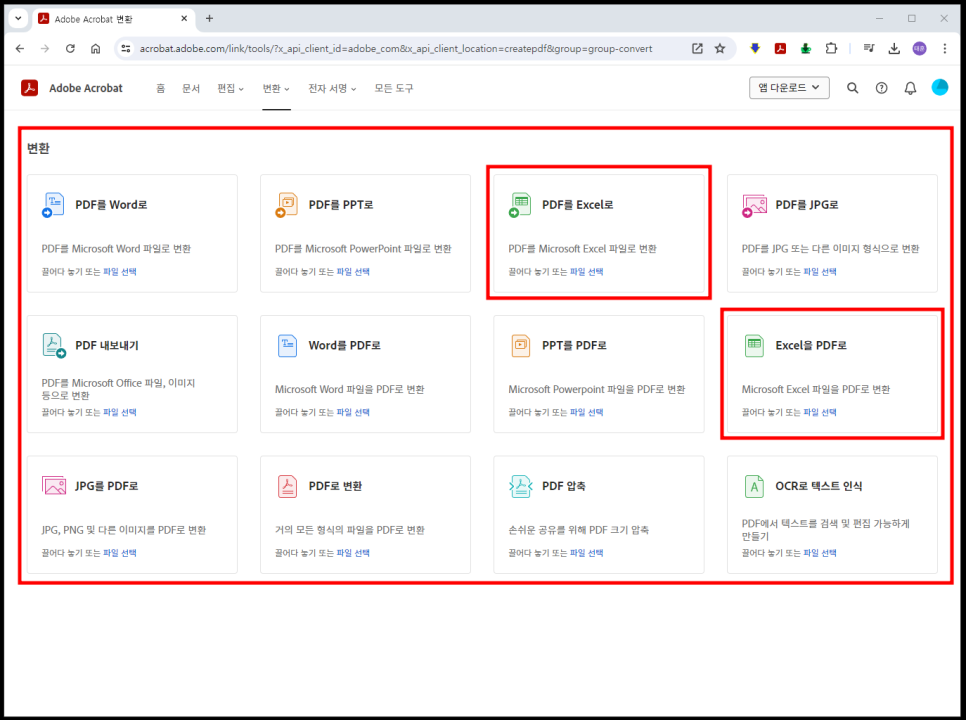Click 파일 선택 in PDF 압축 card
The height and width of the screenshot is (720, 966).
pyautogui.click(x=586, y=552)
